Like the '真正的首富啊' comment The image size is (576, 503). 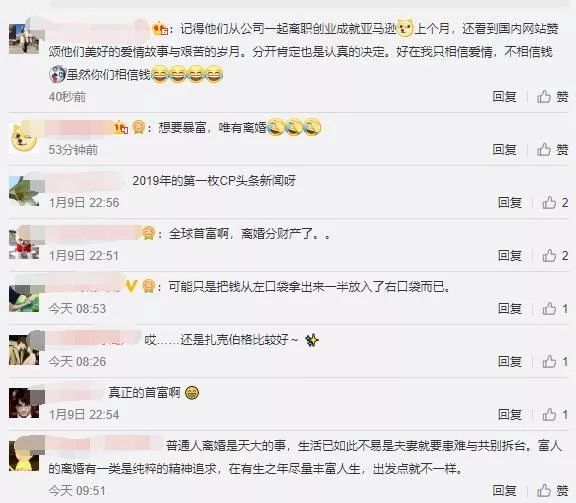(x=555, y=414)
